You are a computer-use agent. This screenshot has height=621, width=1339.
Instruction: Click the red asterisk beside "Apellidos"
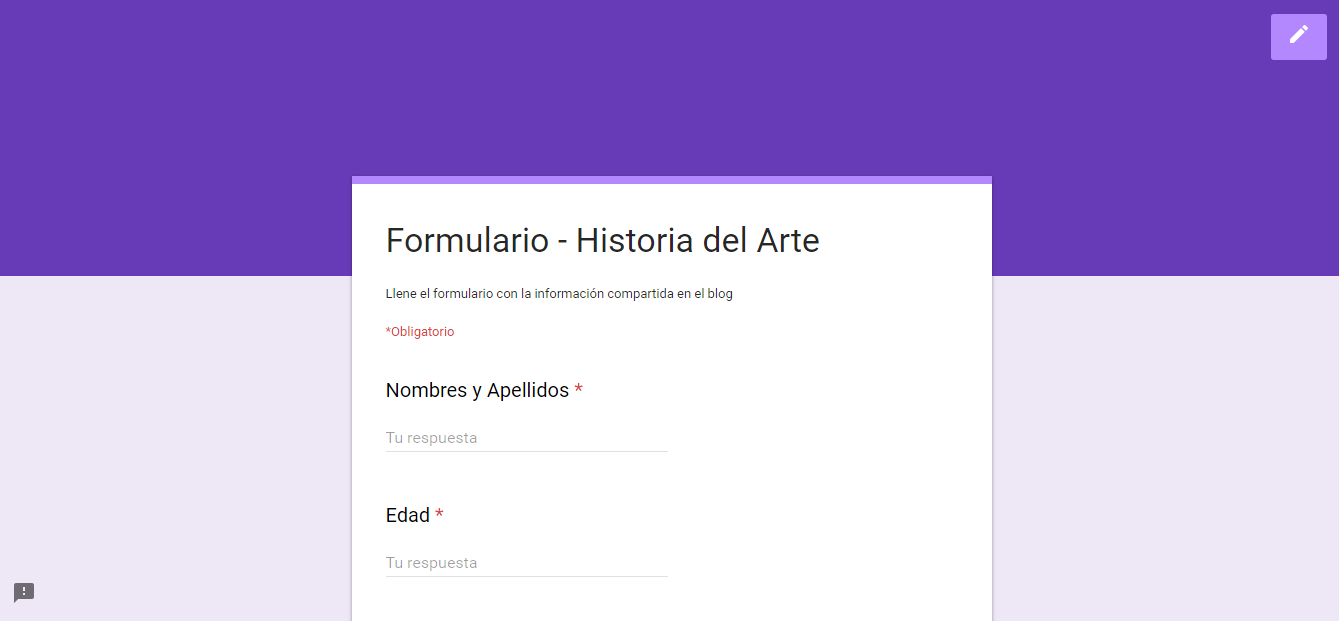(x=578, y=390)
